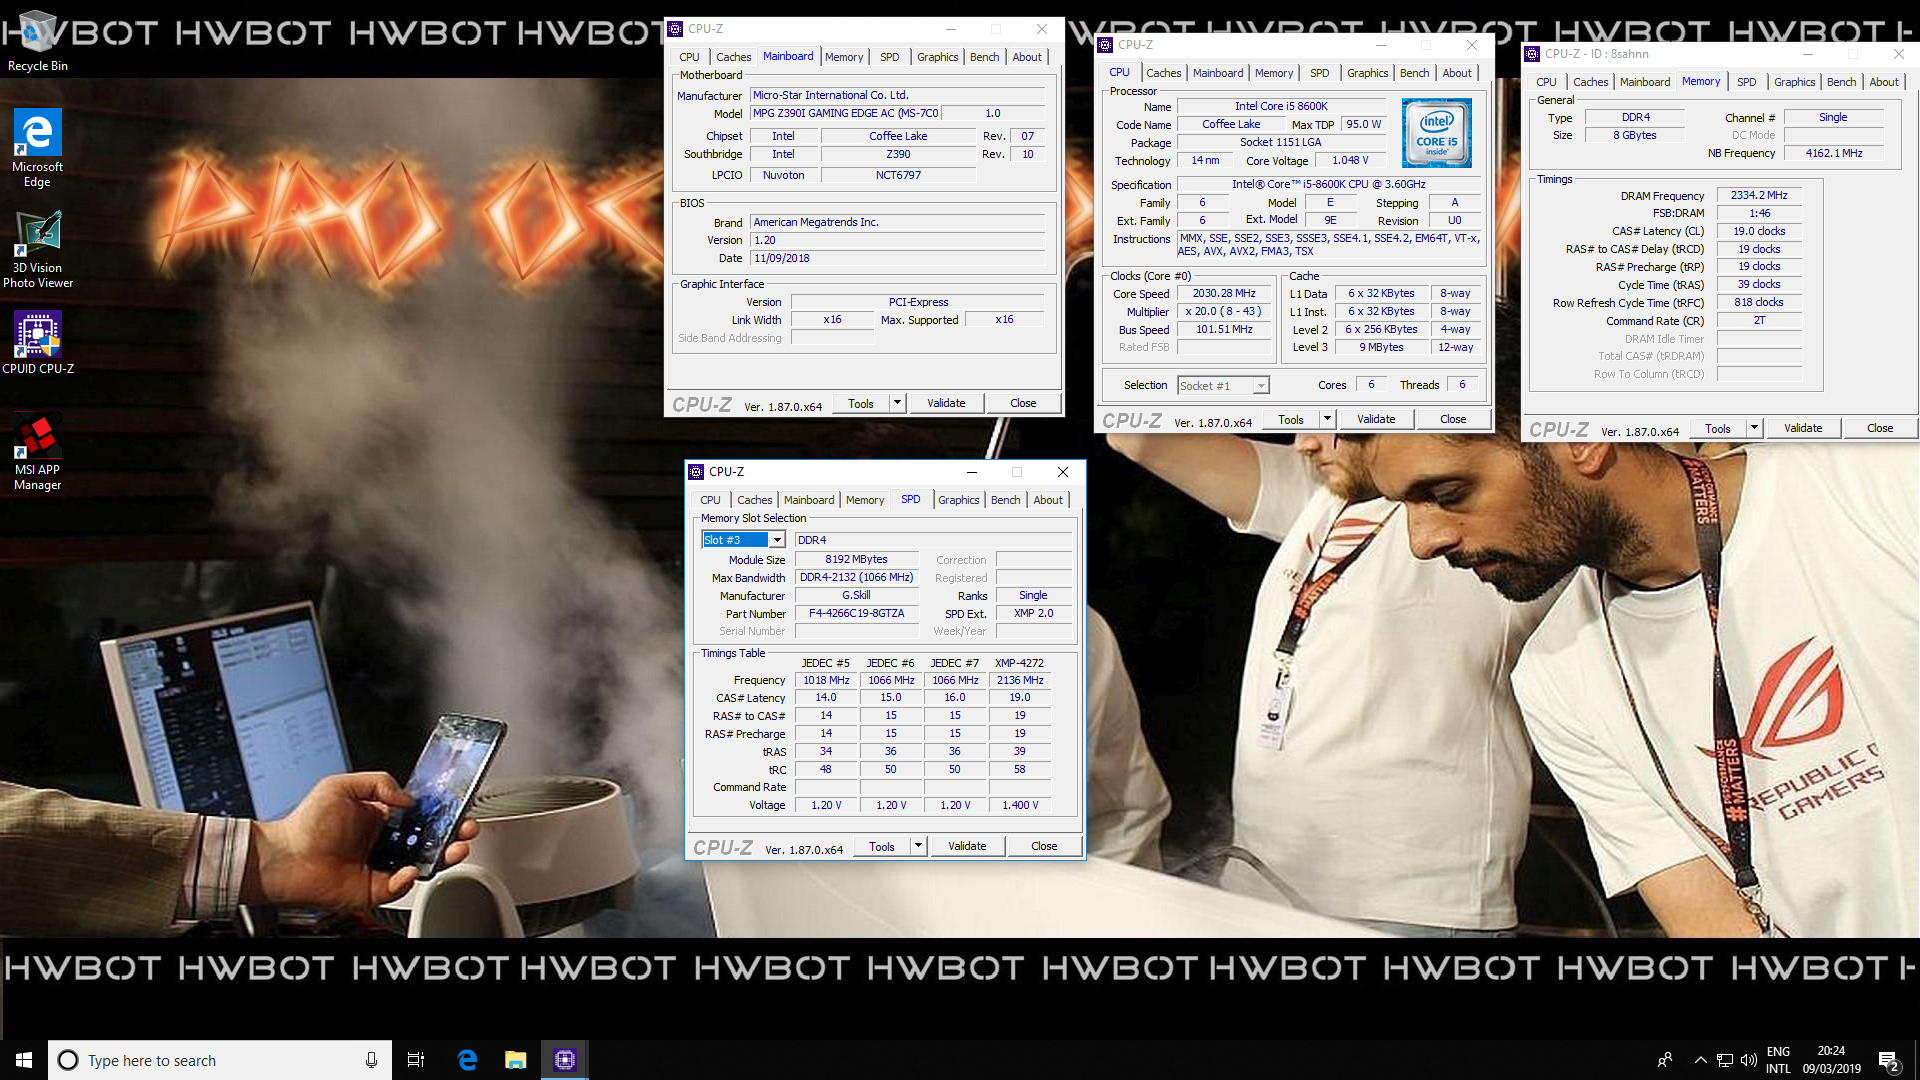
Task: Expand the Tools arrow in Mainboard window
Action: (x=897, y=403)
